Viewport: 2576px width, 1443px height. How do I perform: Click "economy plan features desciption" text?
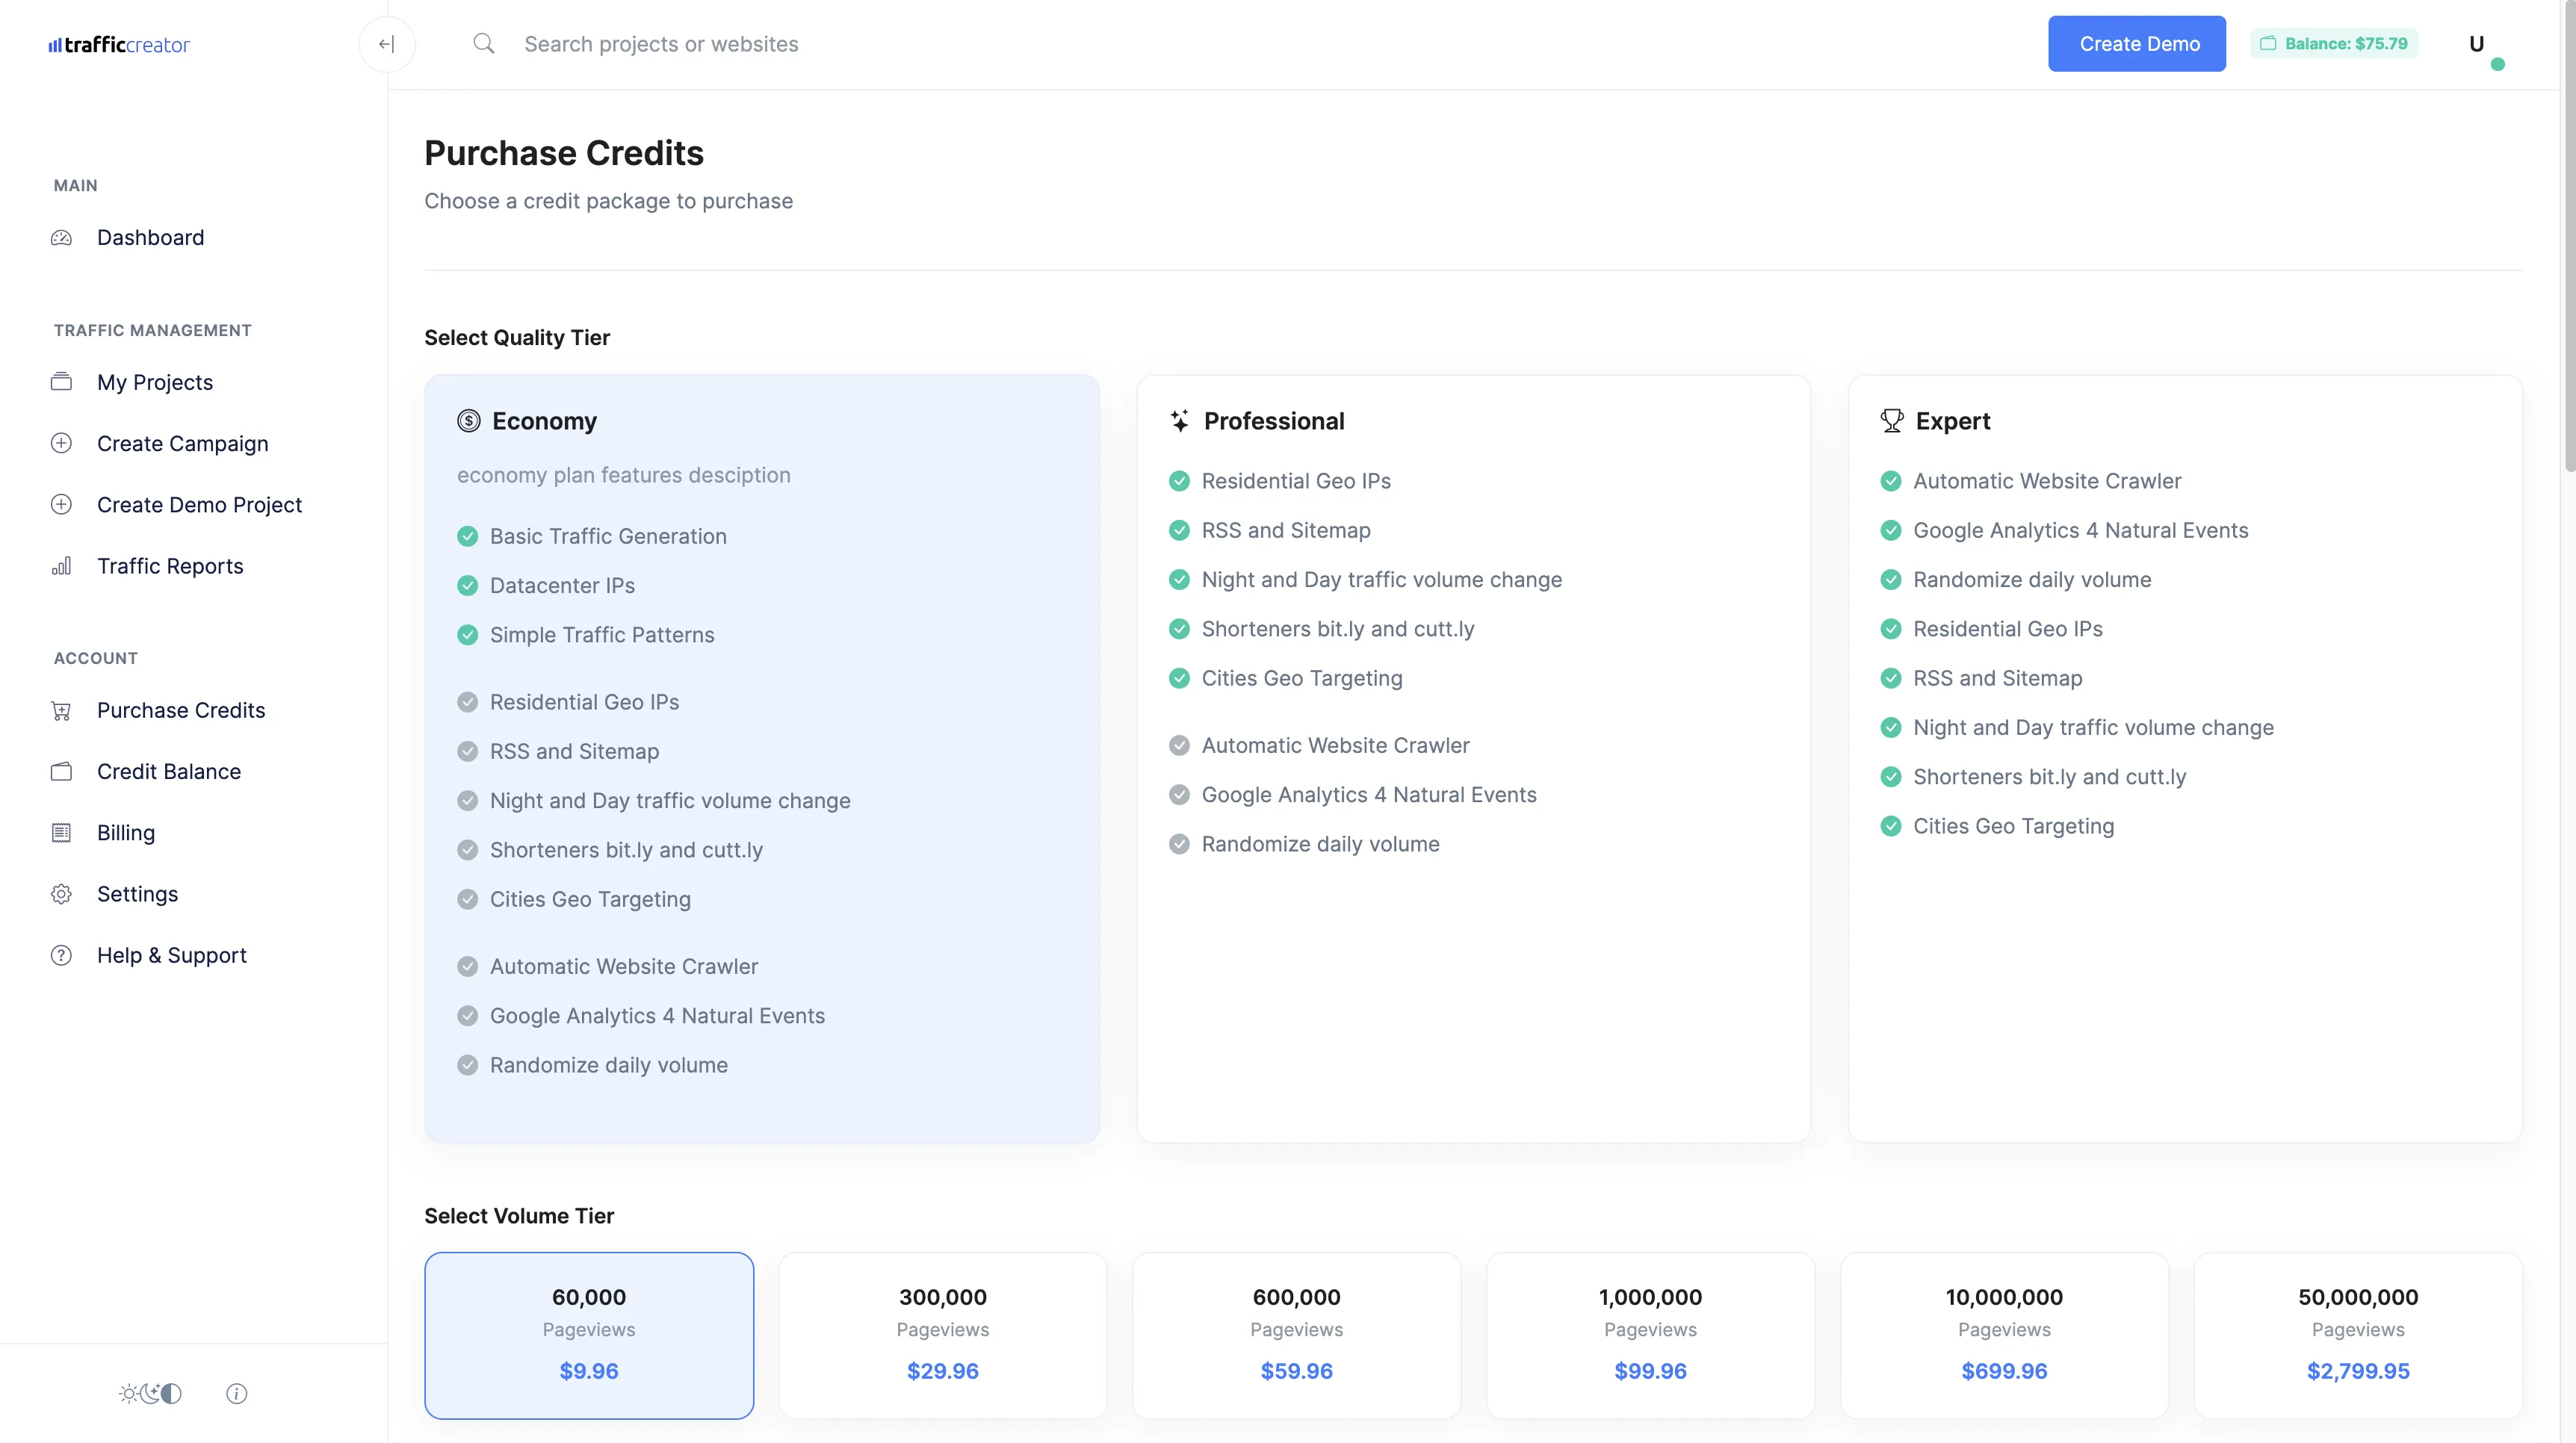tap(624, 476)
